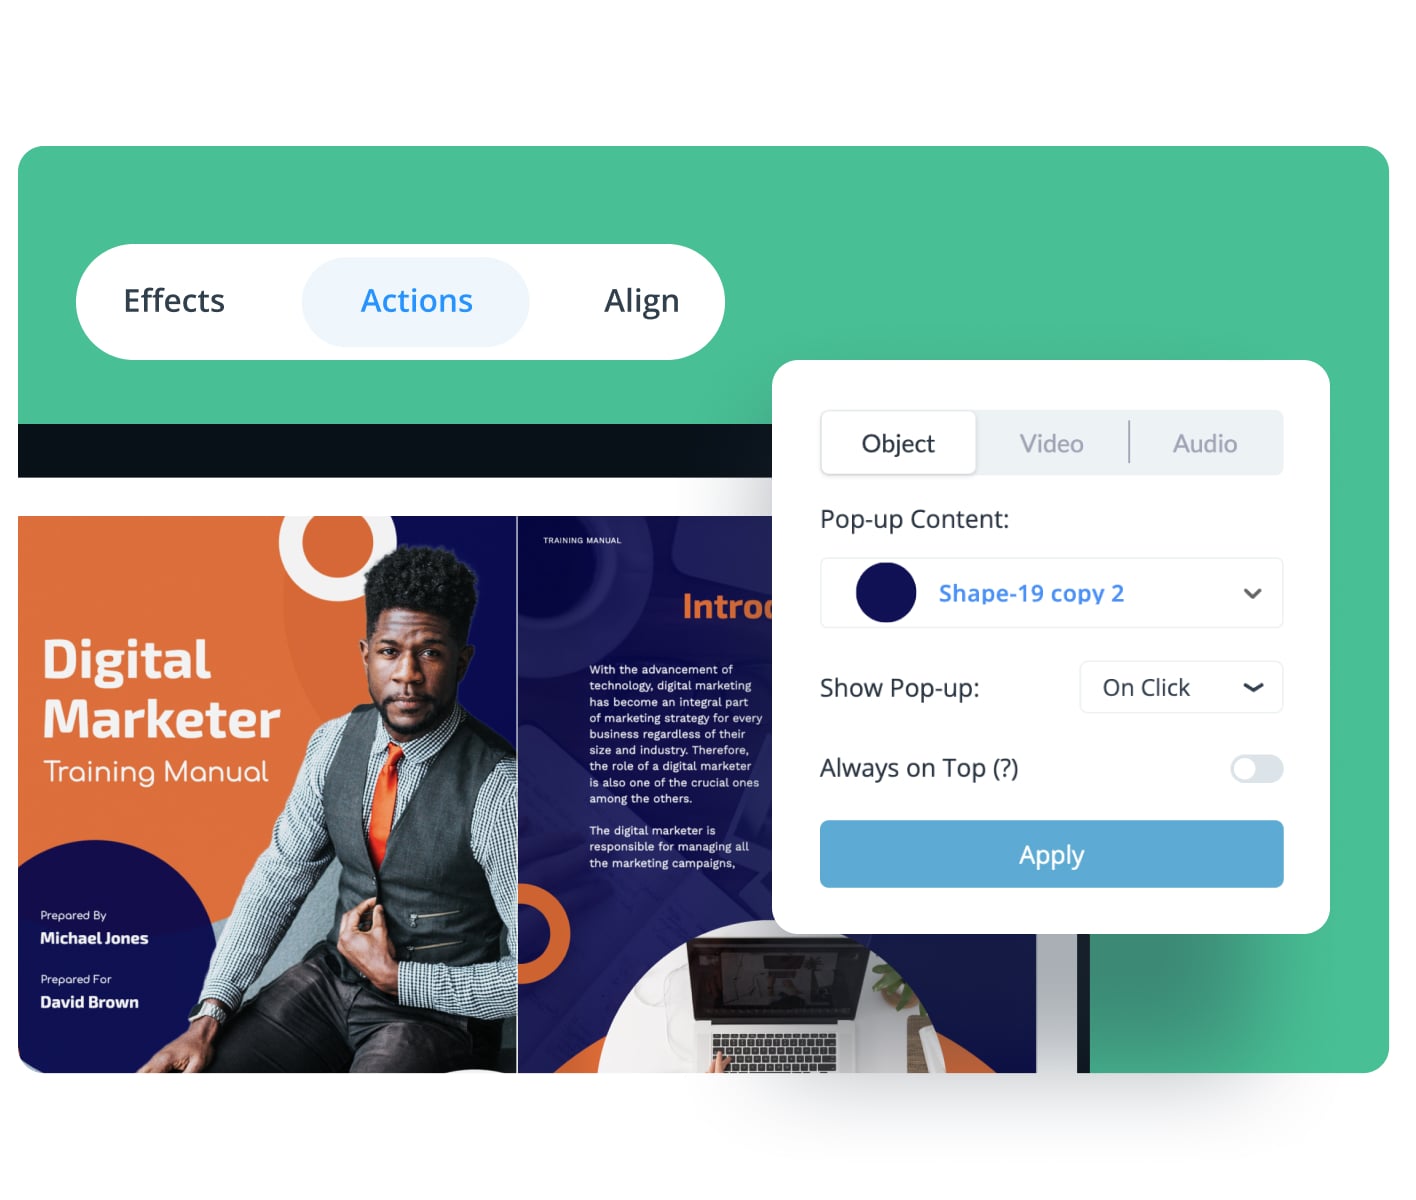Screen dimensions: 1416x1200
Task: Expand the Pop-up Content dropdown chevron
Action: [1252, 593]
